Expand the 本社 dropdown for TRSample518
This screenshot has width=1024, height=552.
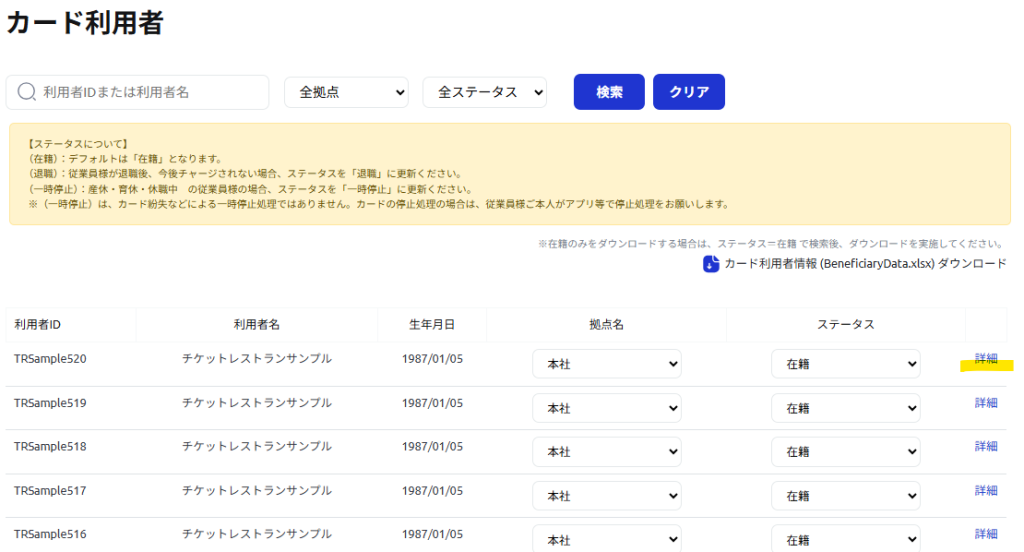click(x=606, y=452)
